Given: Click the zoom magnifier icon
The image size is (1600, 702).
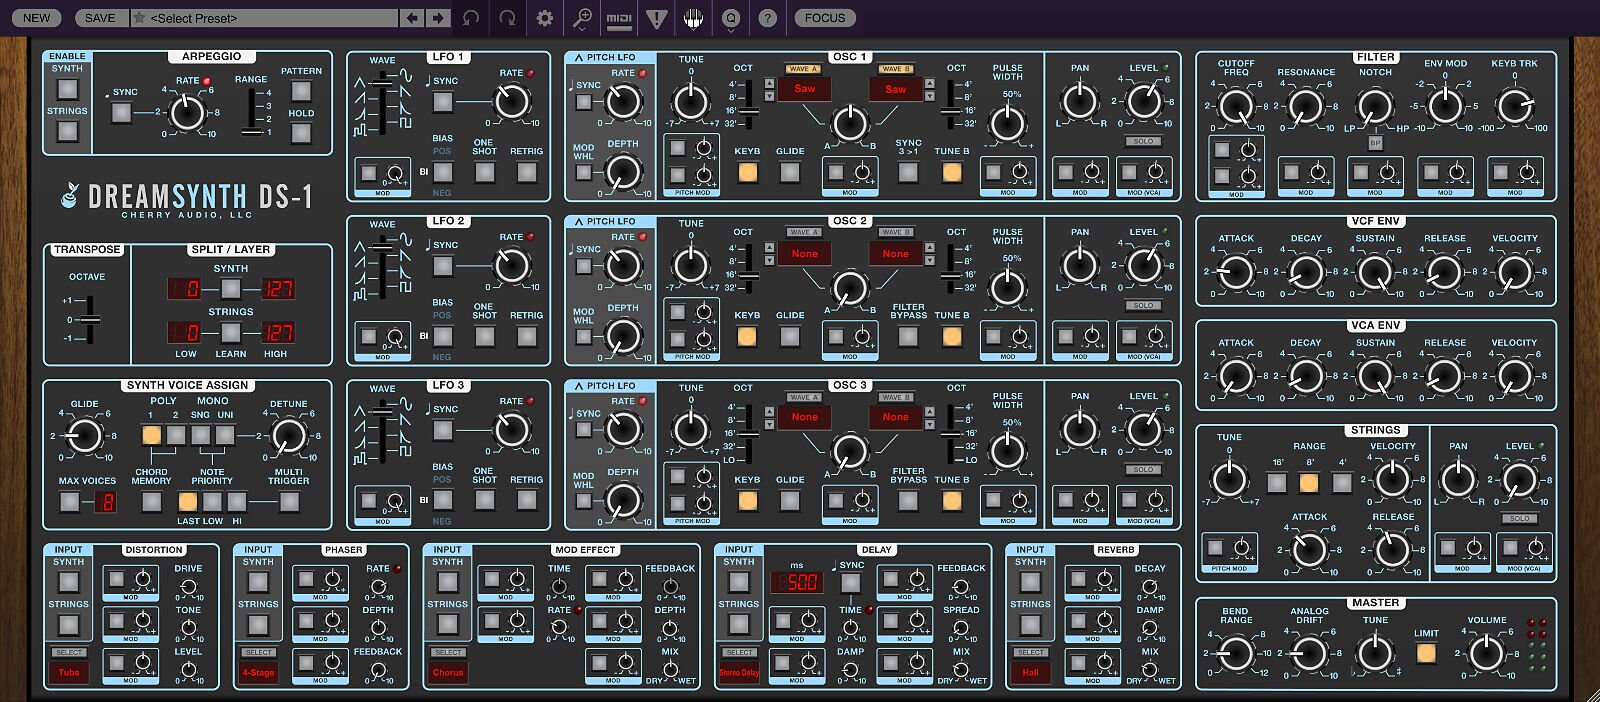Looking at the screenshot, I should (x=582, y=18).
